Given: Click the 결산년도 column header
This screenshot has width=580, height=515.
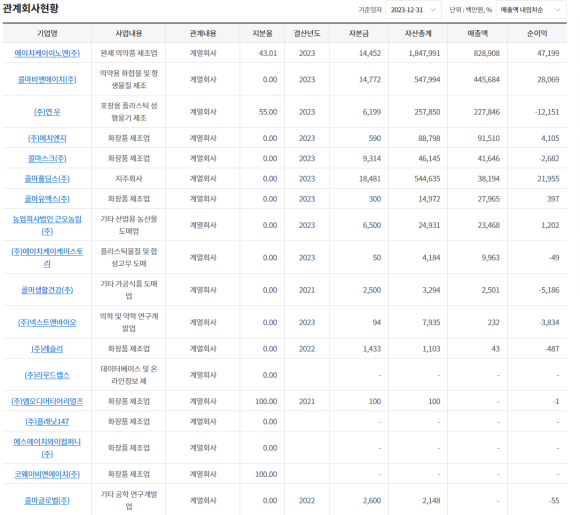Looking at the screenshot, I should click(x=307, y=33).
